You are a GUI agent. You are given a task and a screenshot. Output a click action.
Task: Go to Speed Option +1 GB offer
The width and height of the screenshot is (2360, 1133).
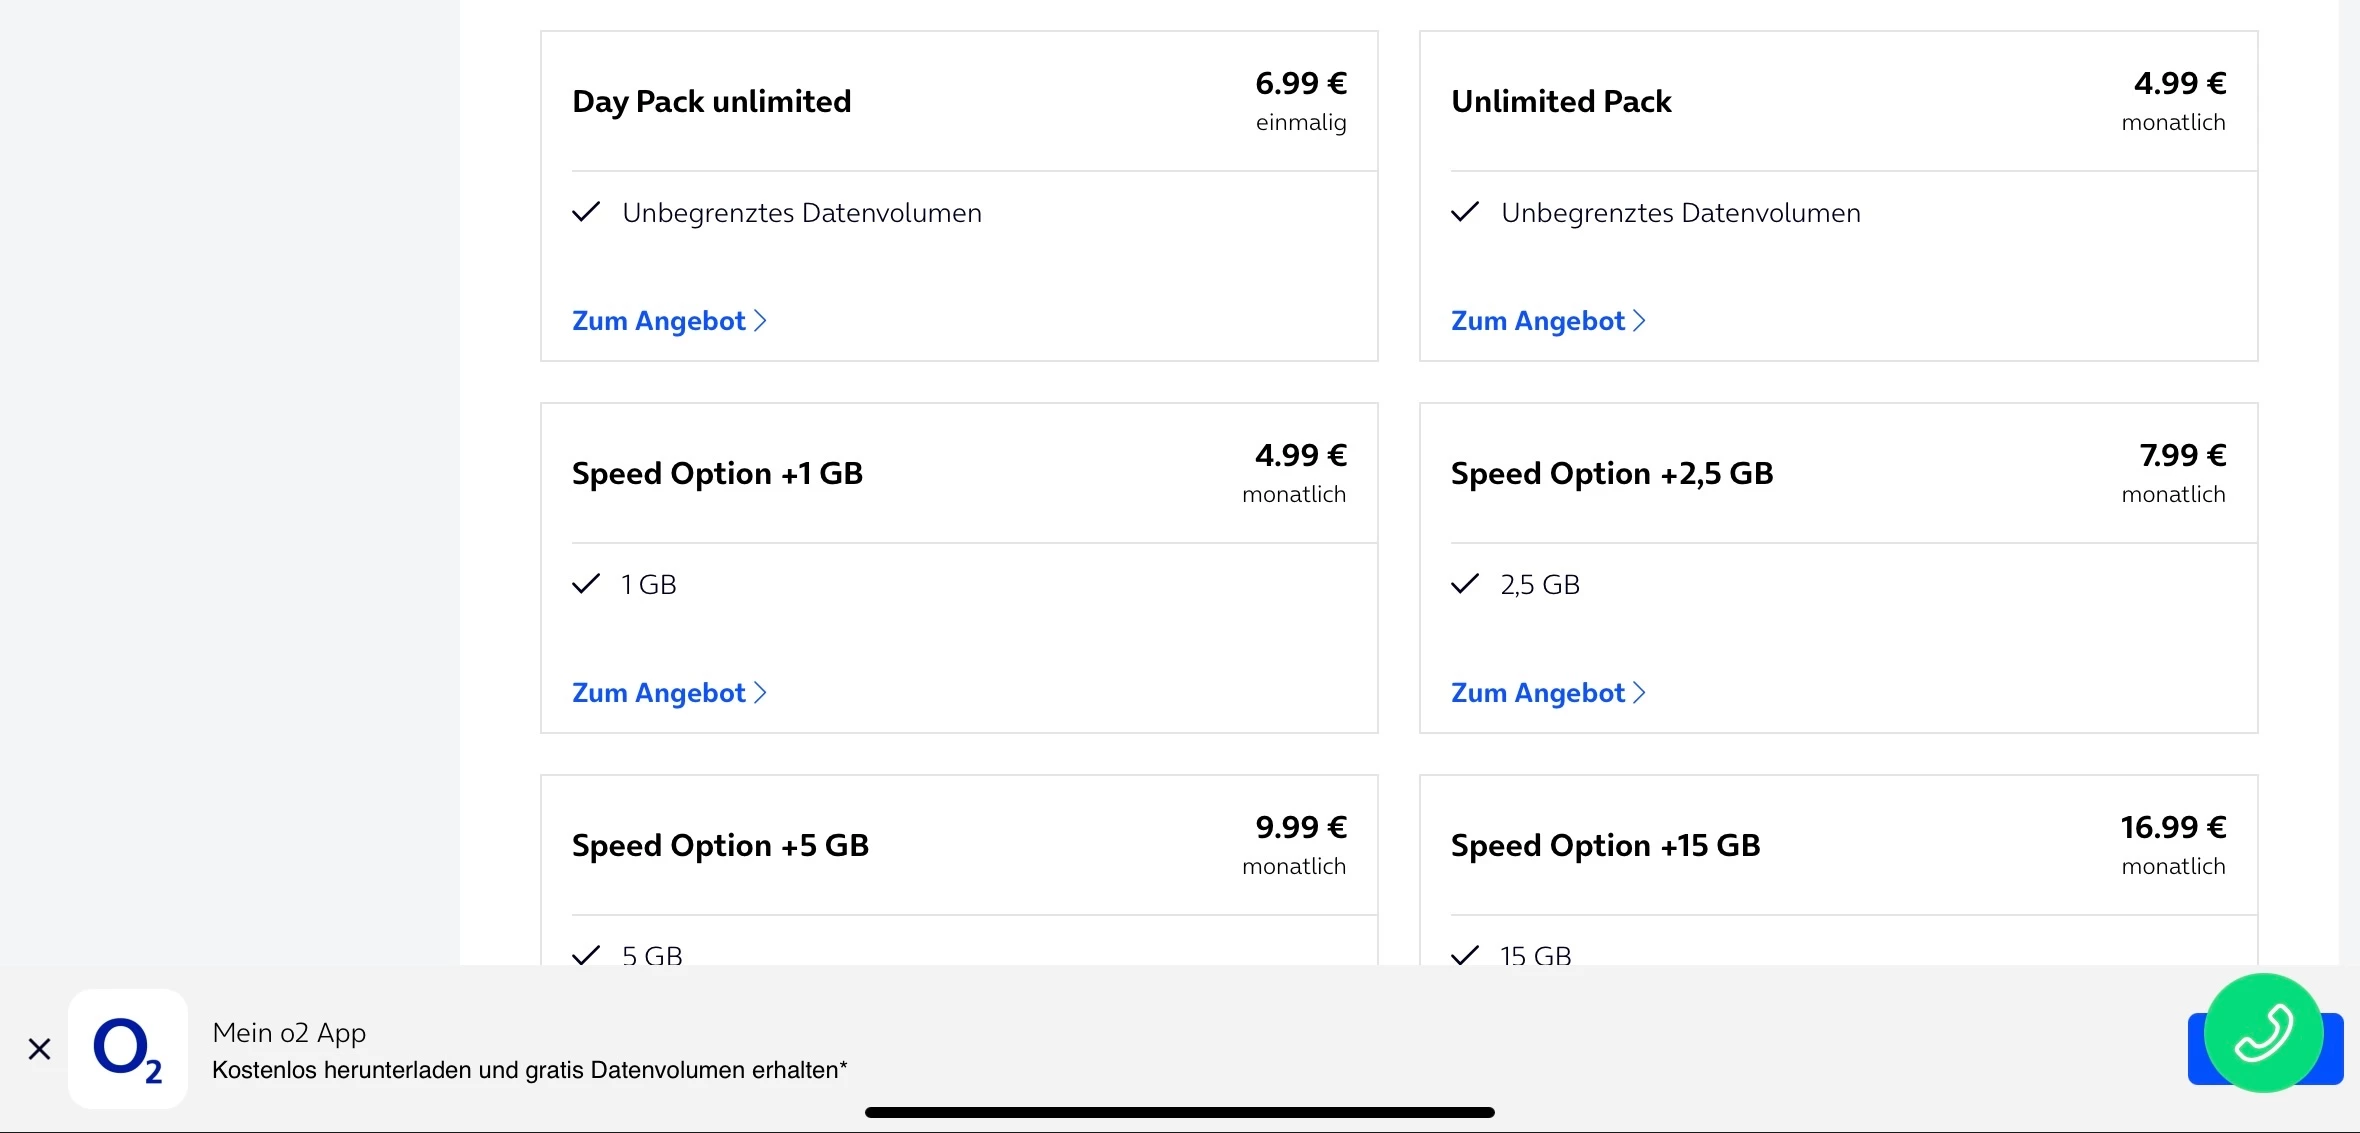[668, 693]
